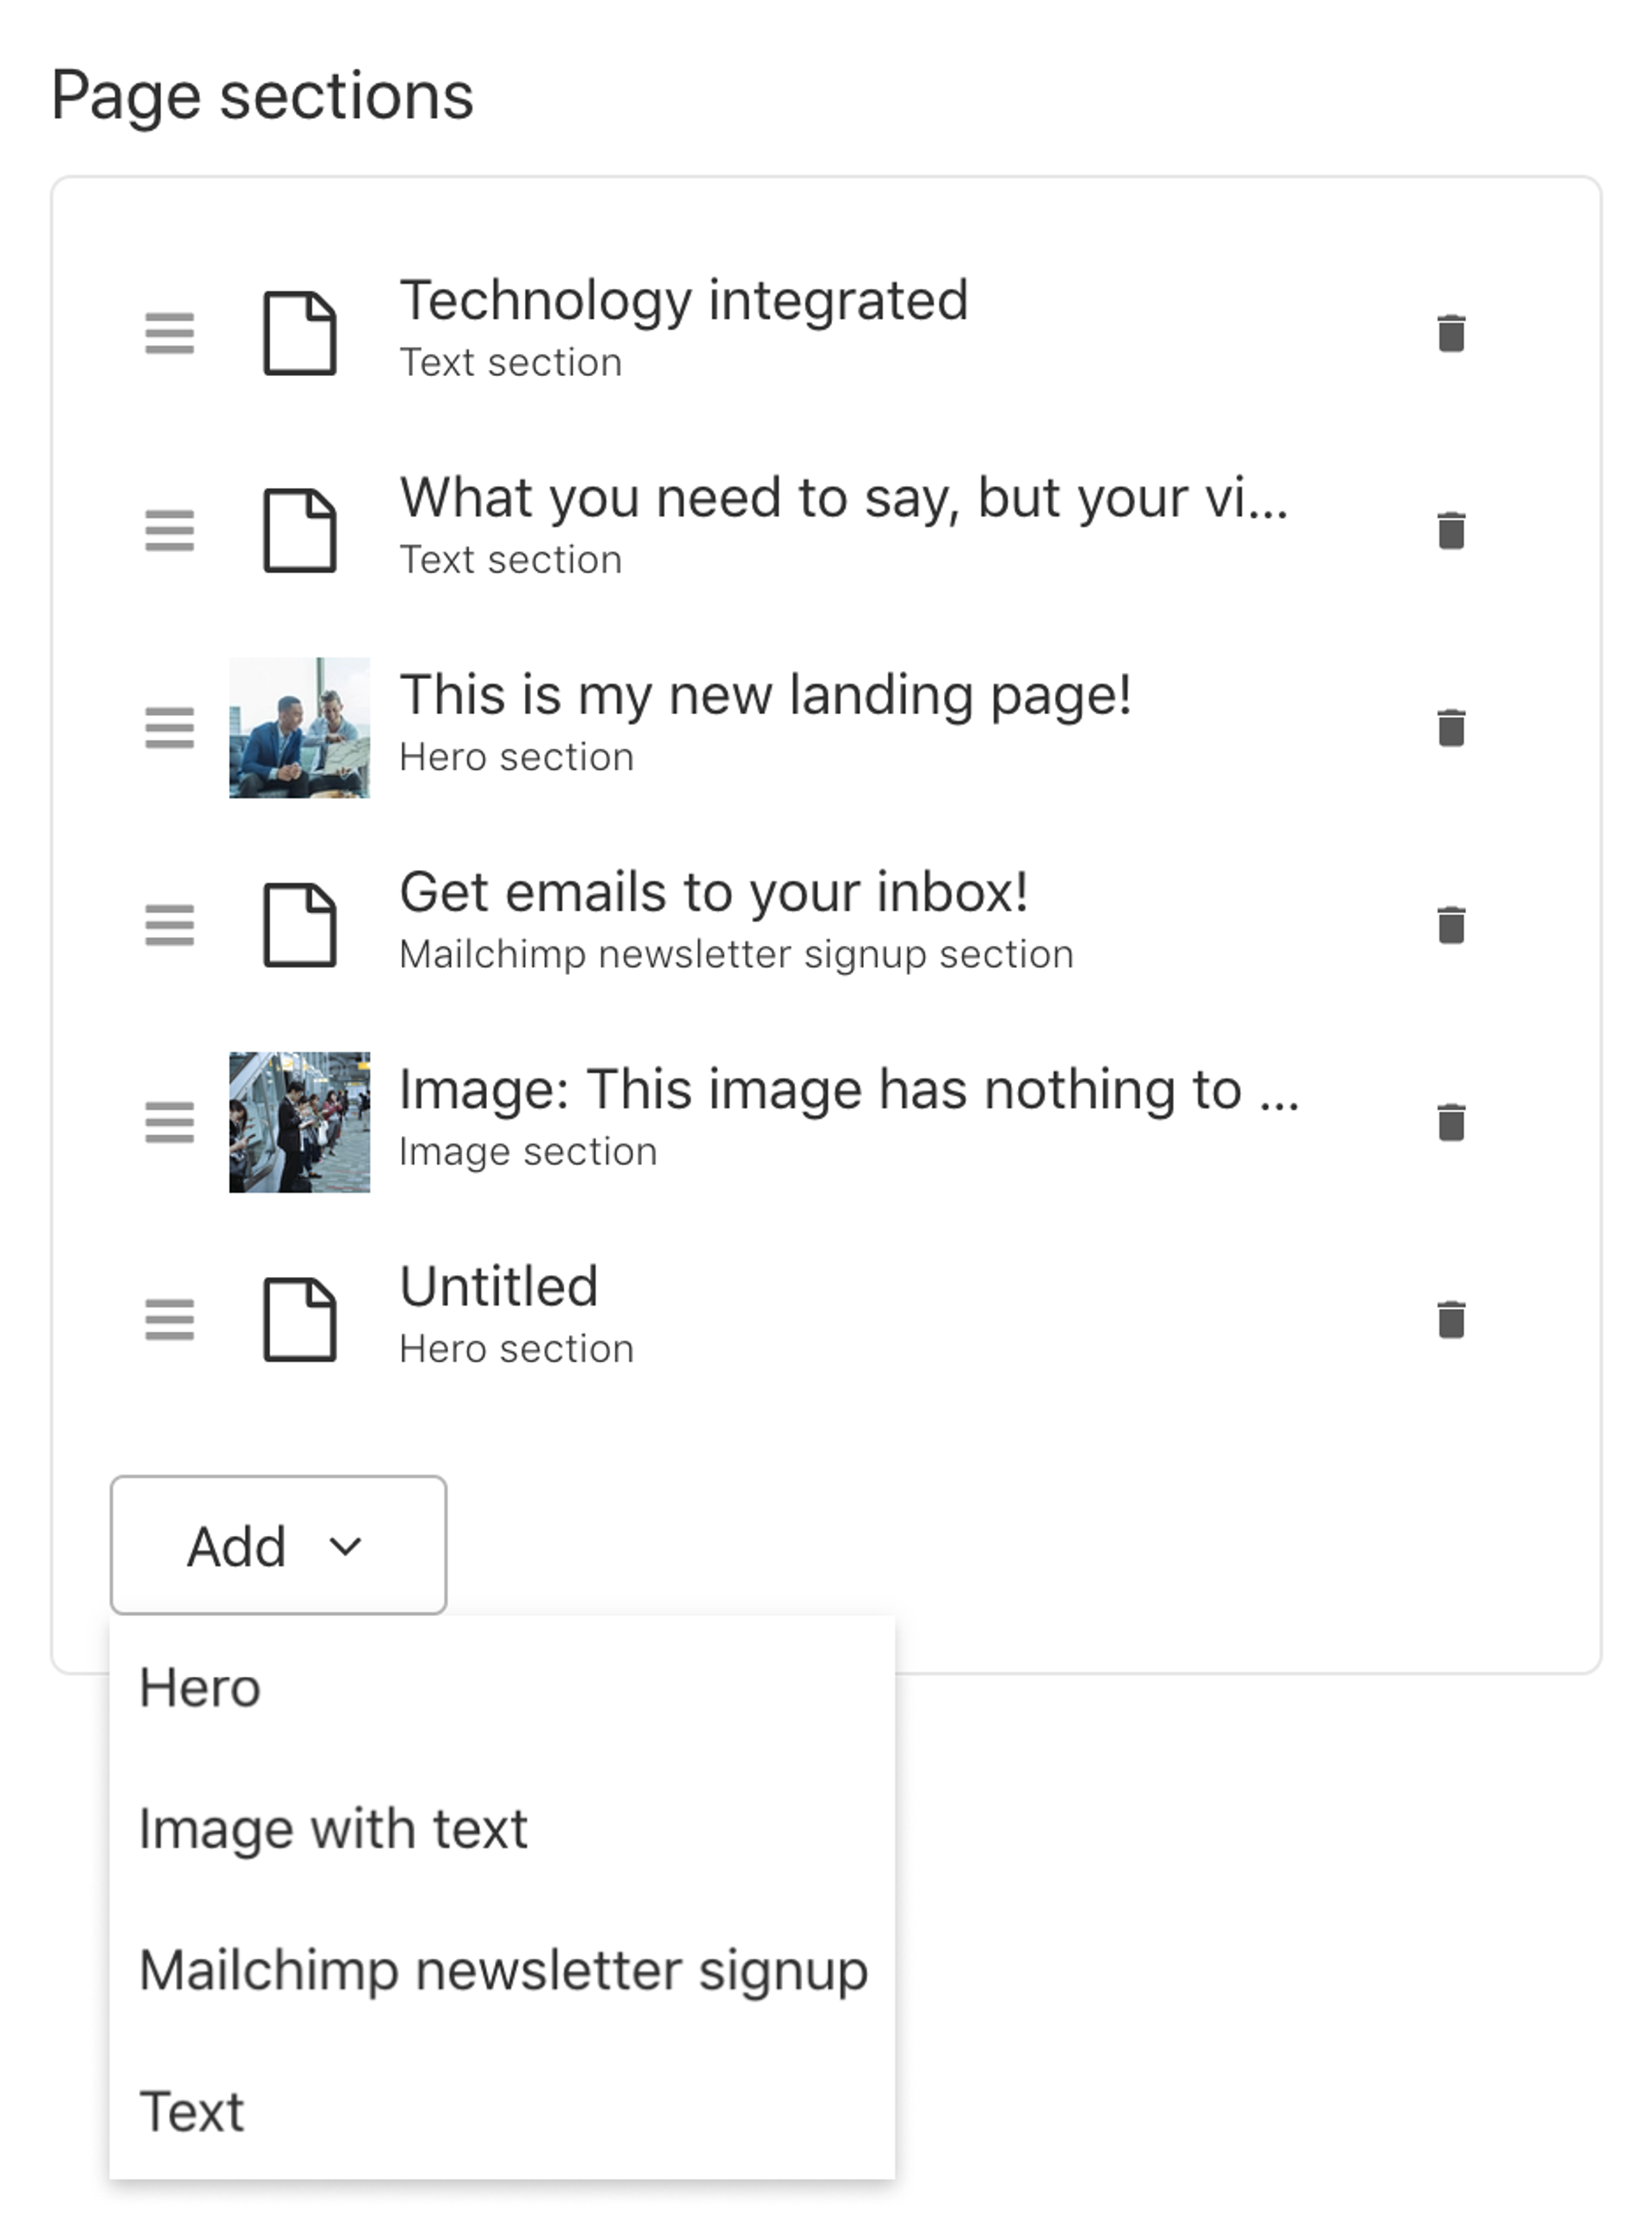1652x2221 pixels.
Task: Click the document icon for 'Untitled' hero section
Action: tap(300, 1317)
